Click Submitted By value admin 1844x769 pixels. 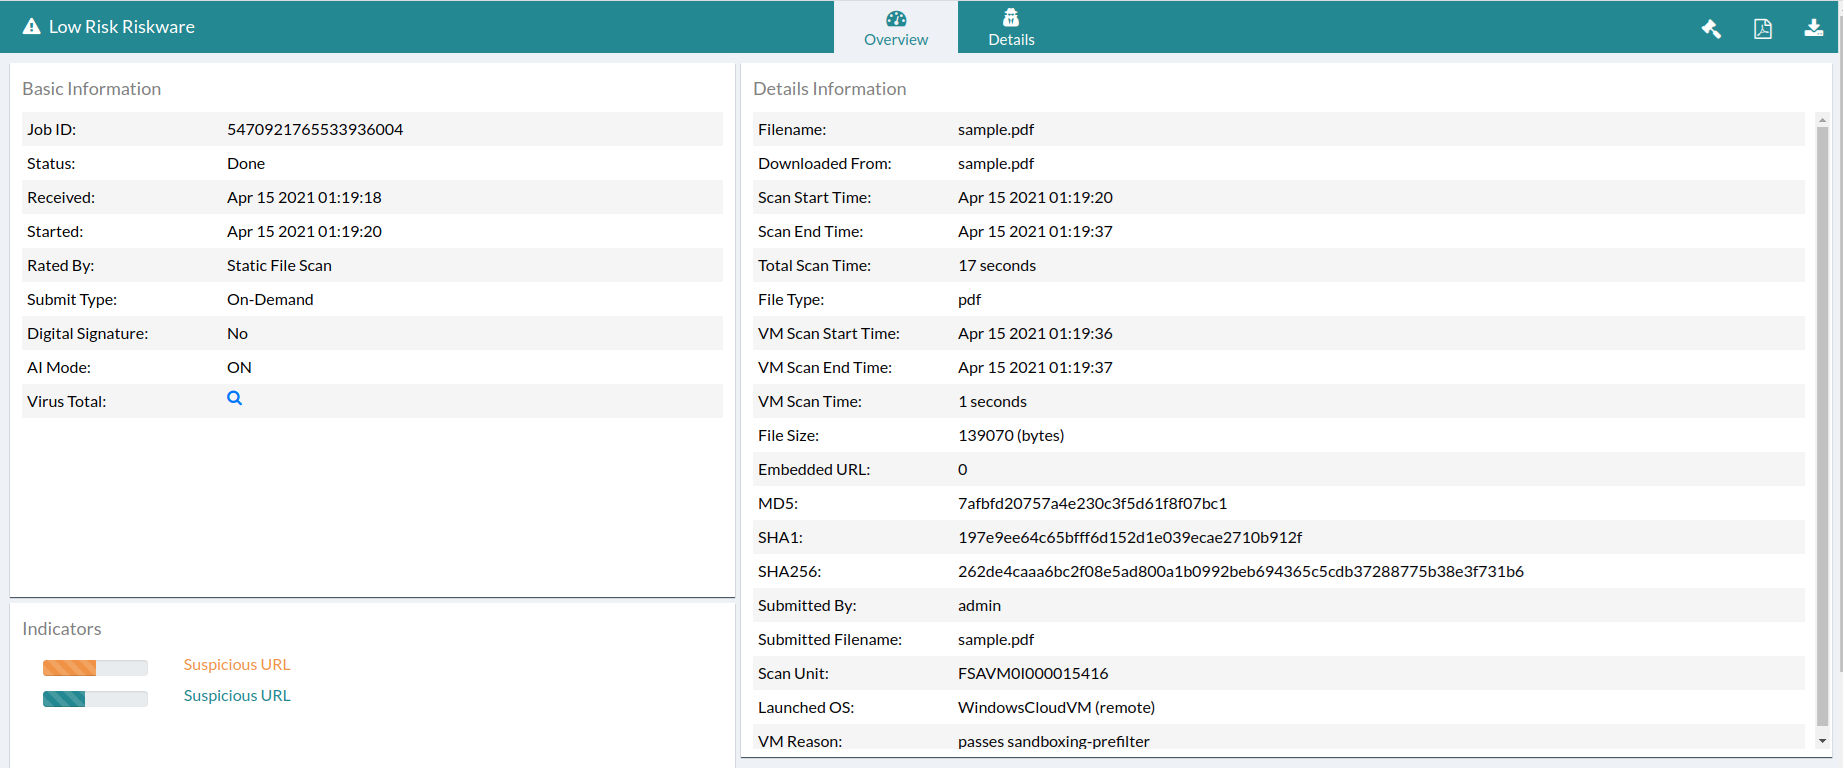point(979,606)
